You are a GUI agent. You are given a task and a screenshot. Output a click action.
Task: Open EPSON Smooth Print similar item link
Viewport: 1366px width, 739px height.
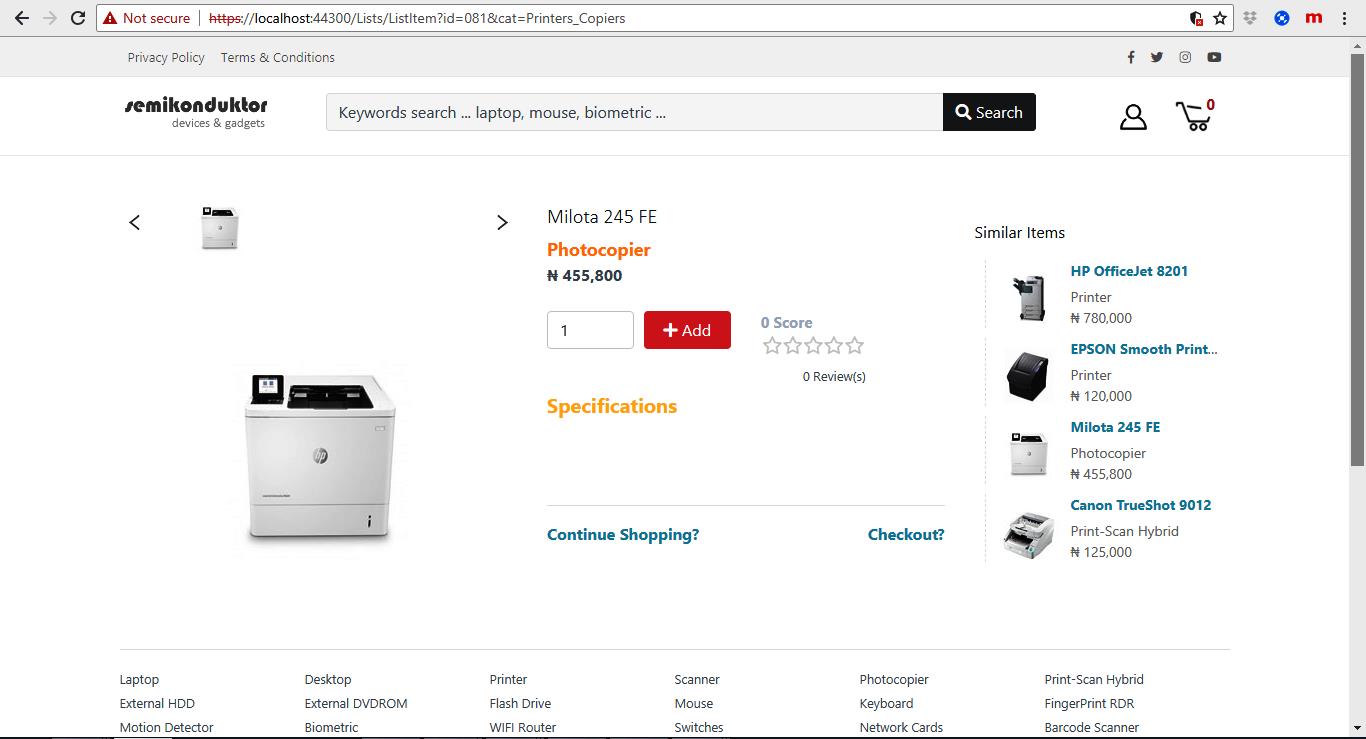coord(1144,349)
